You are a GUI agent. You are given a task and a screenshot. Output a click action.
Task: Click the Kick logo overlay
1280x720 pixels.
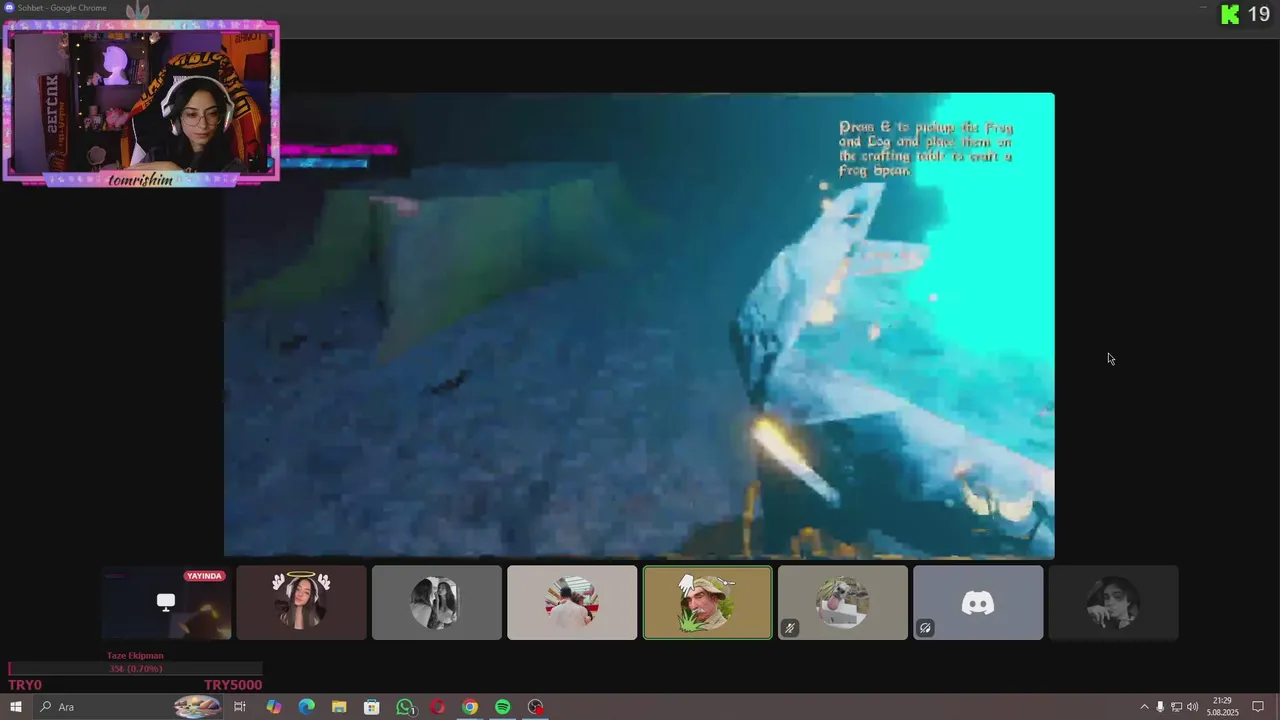[1230, 14]
